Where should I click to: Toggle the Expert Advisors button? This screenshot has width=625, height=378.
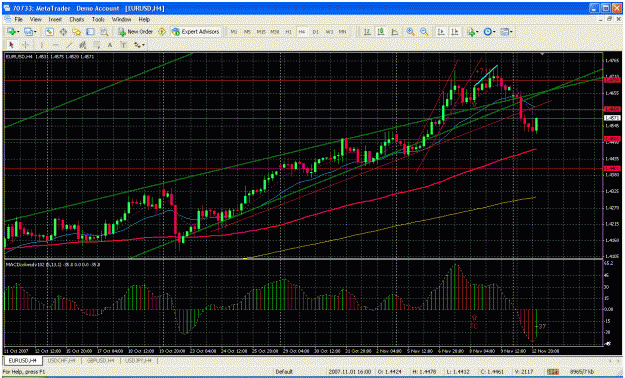(x=196, y=32)
